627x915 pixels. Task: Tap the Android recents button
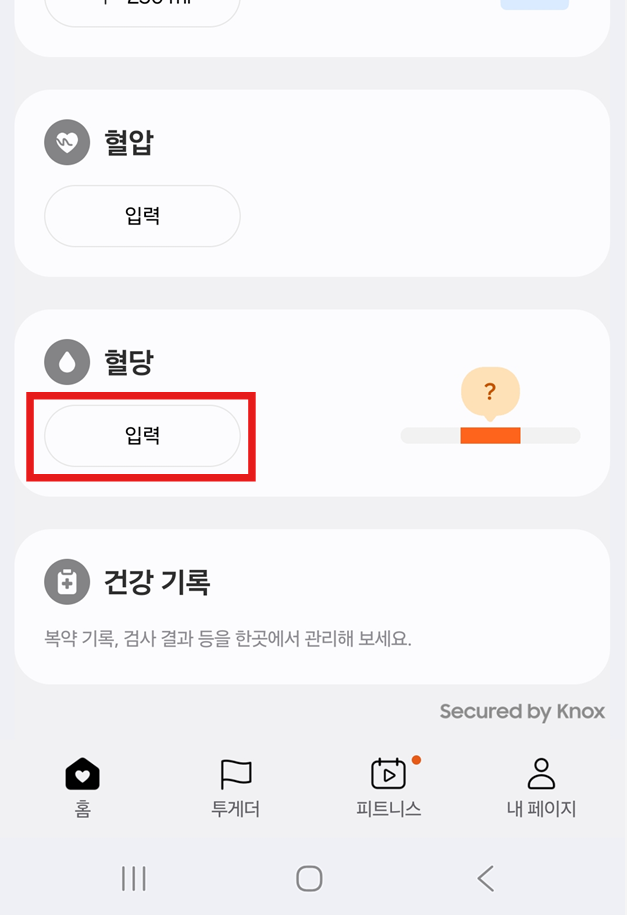click(133, 879)
